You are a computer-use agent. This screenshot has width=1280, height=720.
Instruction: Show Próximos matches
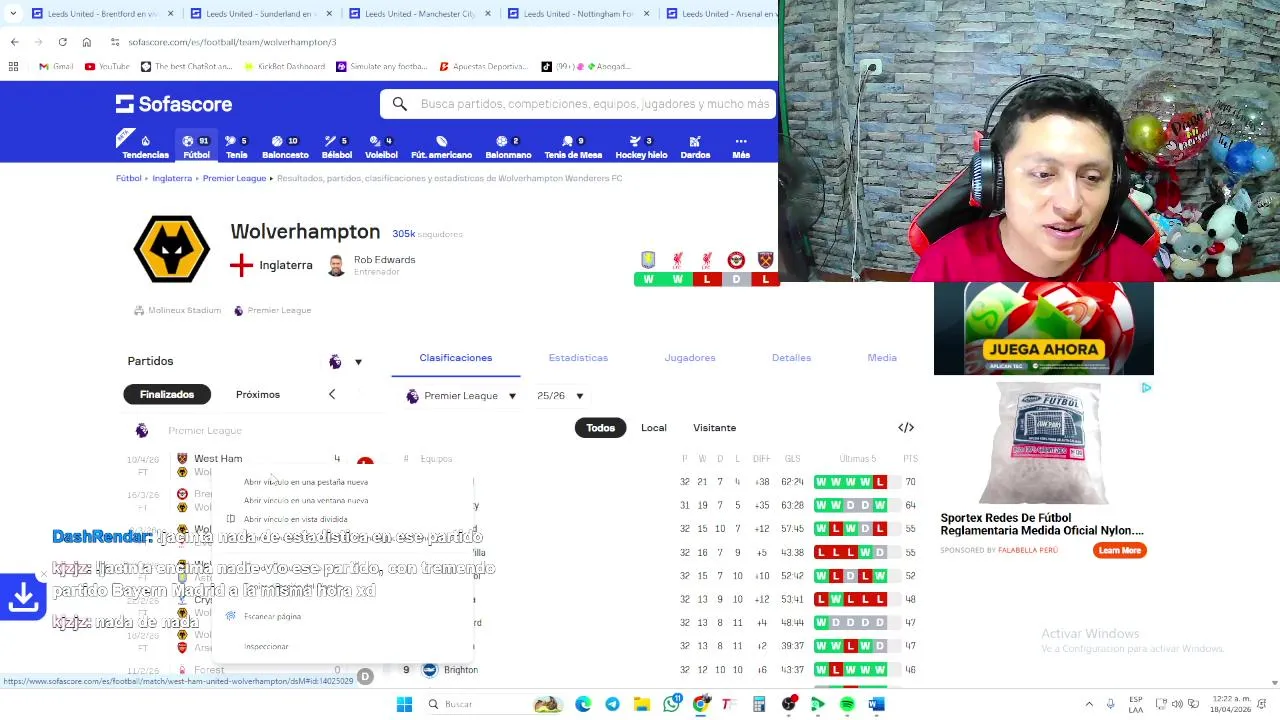coord(258,394)
